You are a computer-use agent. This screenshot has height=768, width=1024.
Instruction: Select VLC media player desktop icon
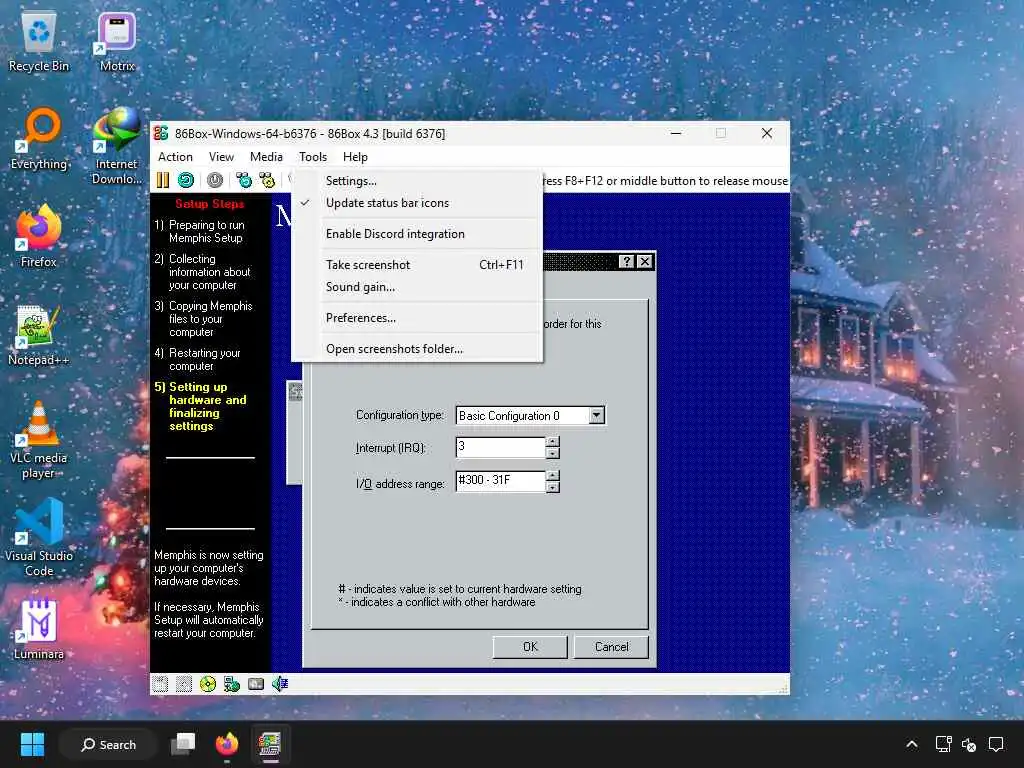39,441
